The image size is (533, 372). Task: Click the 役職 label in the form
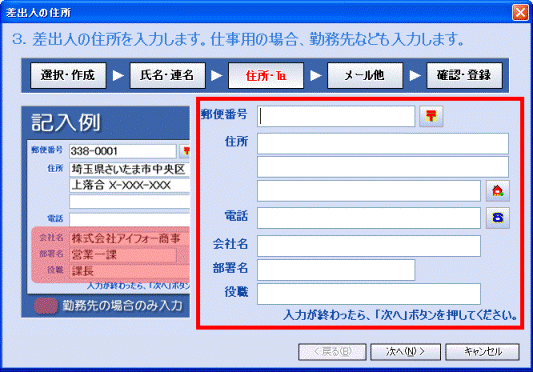236,292
